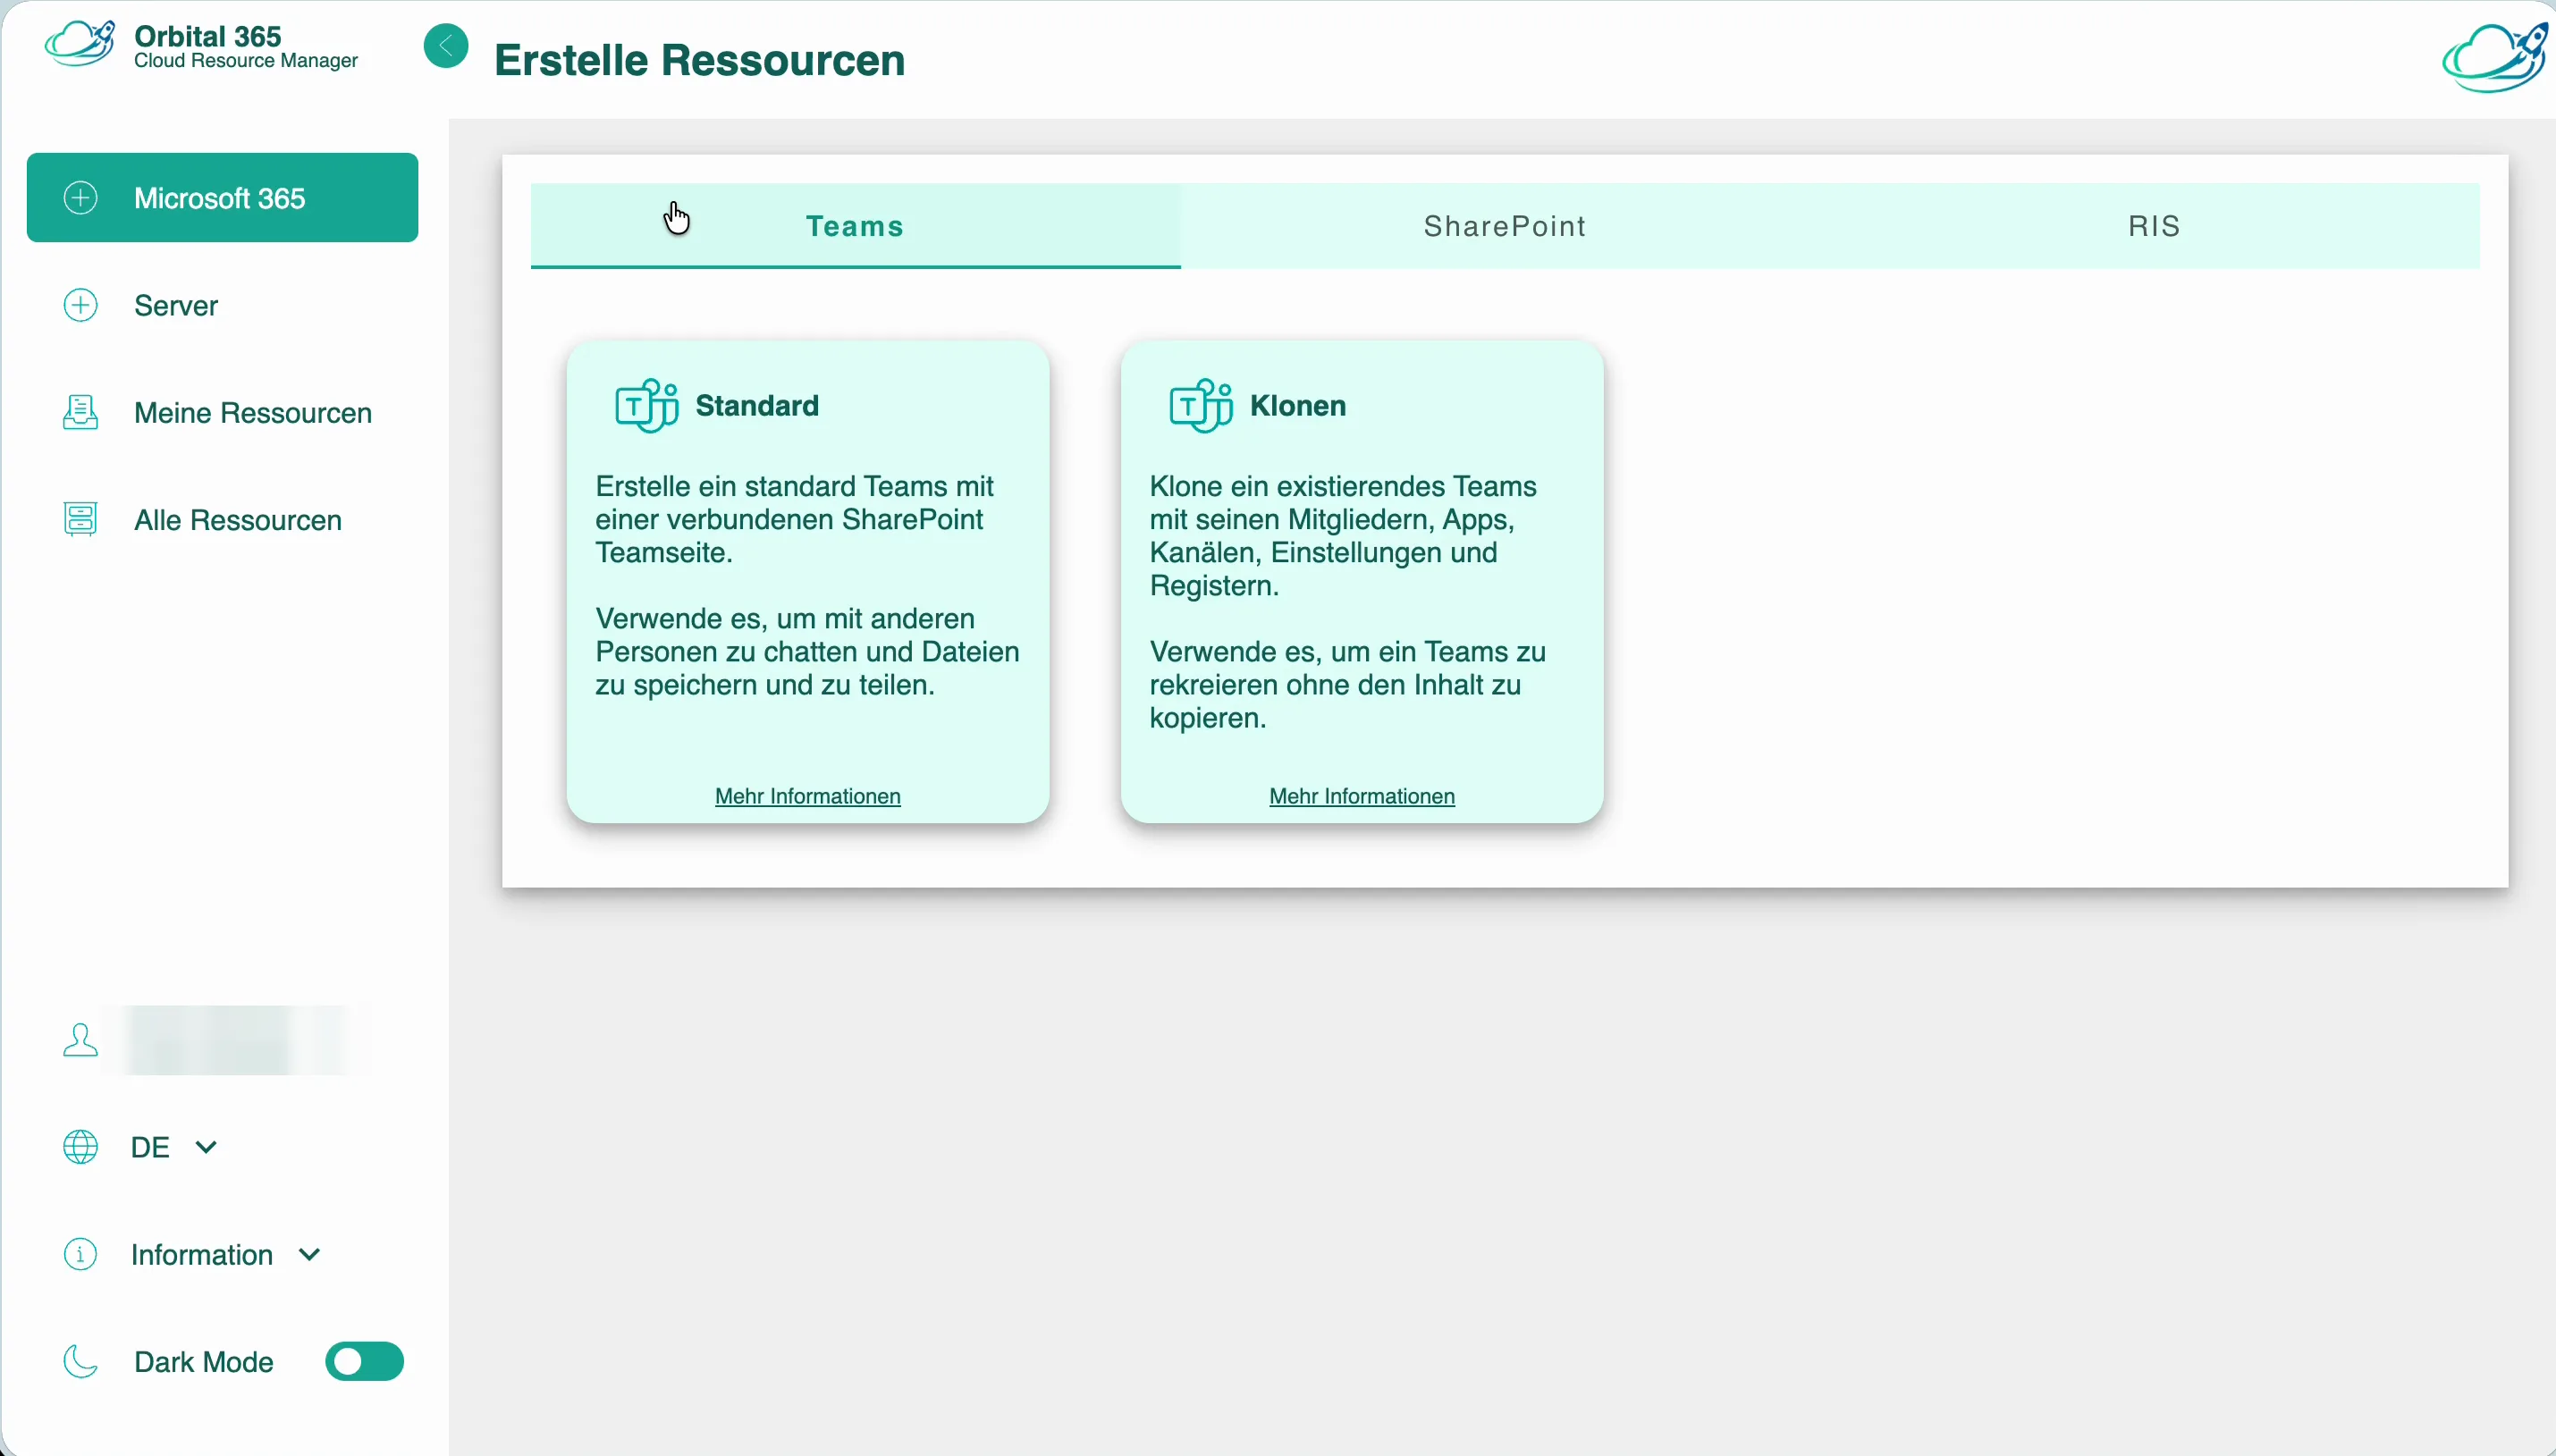Viewport: 2556px width, 1456px height.
Task: Open the Server section label
Action: point(176,305)
